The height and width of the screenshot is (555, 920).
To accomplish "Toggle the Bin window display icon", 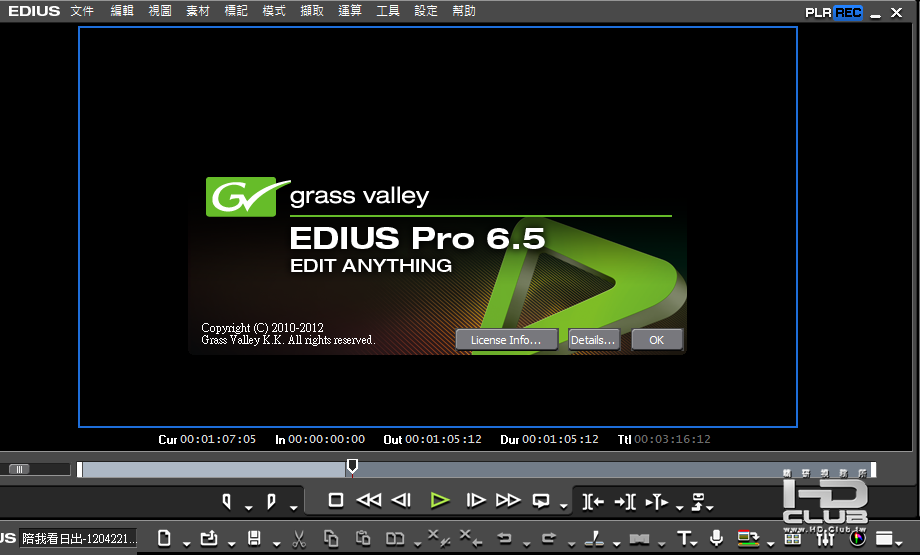I will [793, 538].
